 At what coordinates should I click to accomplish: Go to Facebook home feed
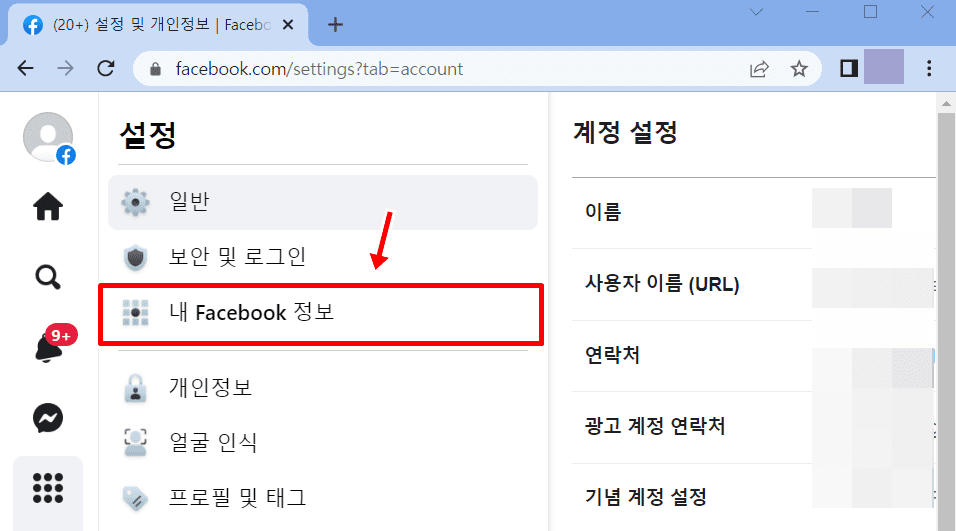tap(48, 206)
